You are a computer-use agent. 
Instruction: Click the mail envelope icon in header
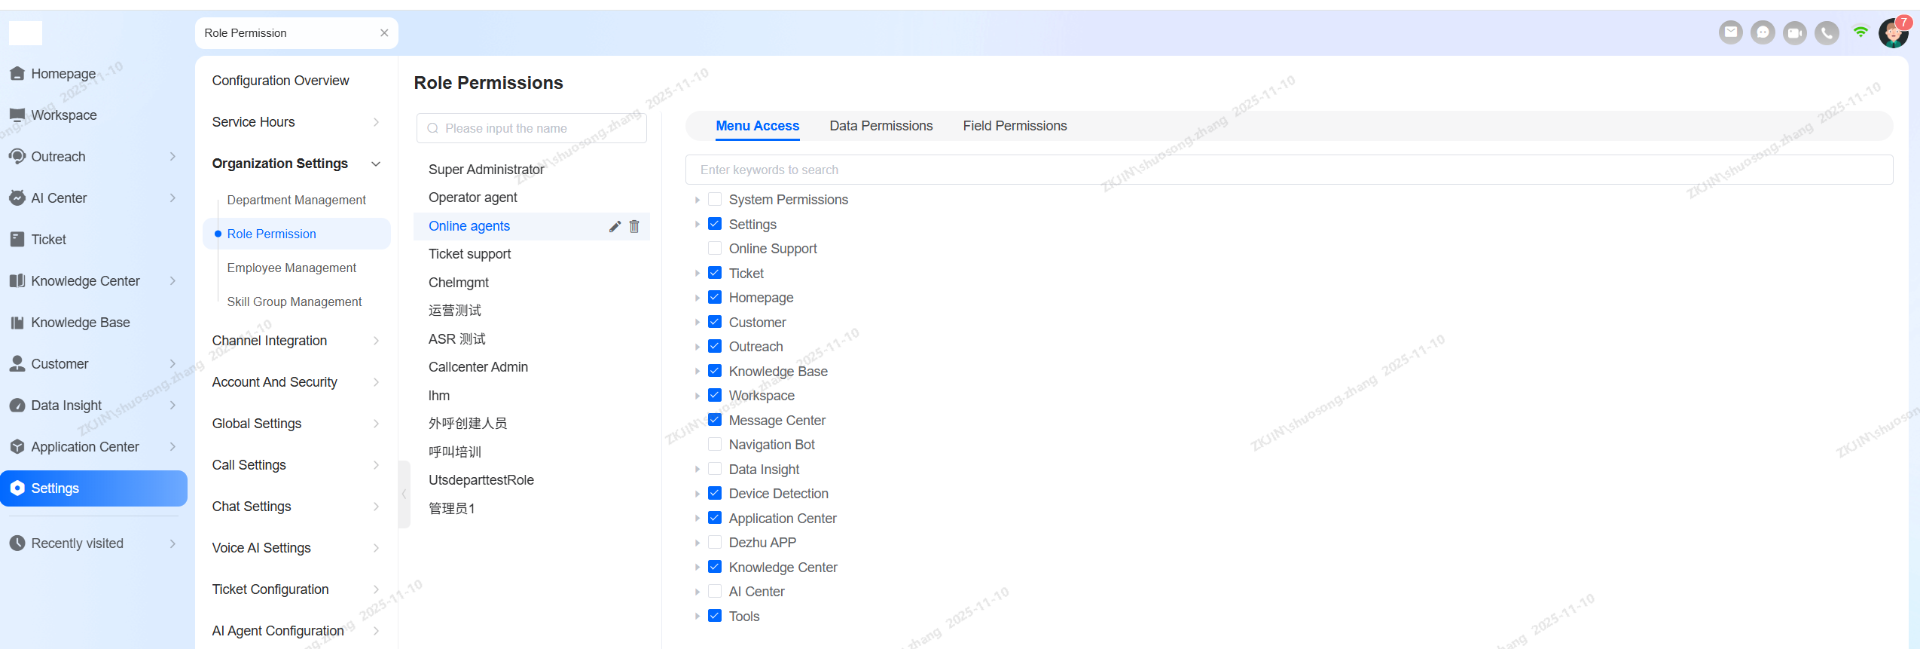1730,32
